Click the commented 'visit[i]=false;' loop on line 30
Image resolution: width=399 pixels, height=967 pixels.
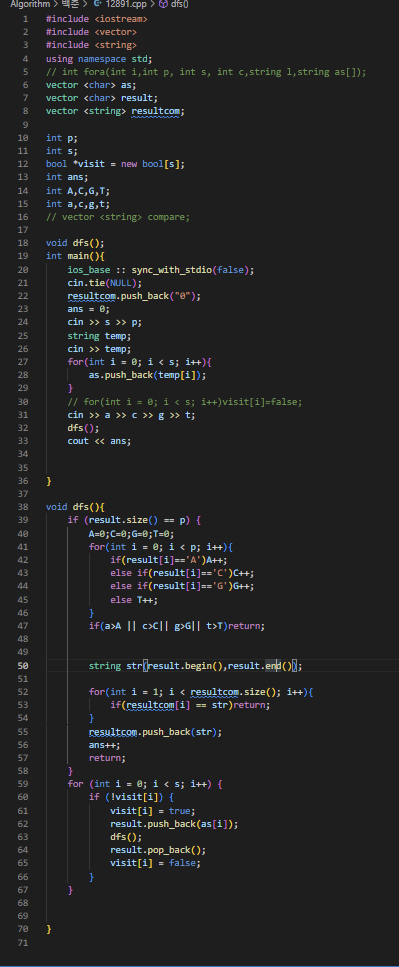pos(185,401)
